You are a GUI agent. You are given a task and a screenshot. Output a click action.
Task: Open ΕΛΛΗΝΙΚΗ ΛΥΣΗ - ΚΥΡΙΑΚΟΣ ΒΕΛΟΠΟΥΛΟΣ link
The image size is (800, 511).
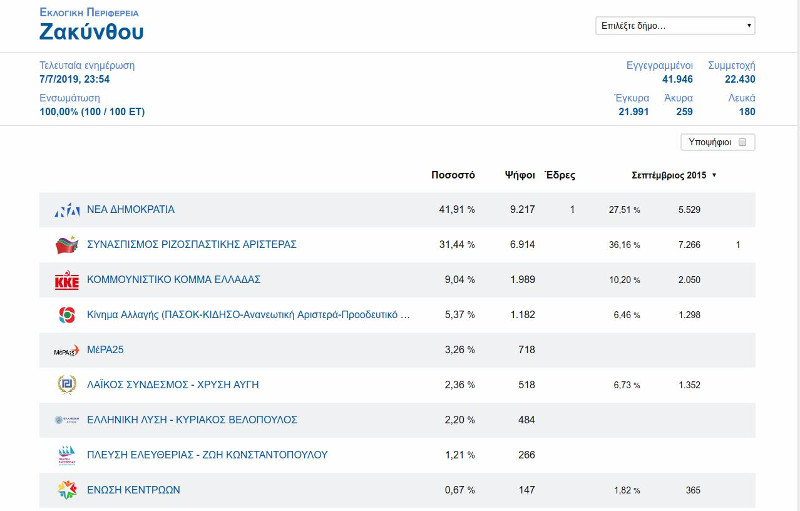coord(192,420)
